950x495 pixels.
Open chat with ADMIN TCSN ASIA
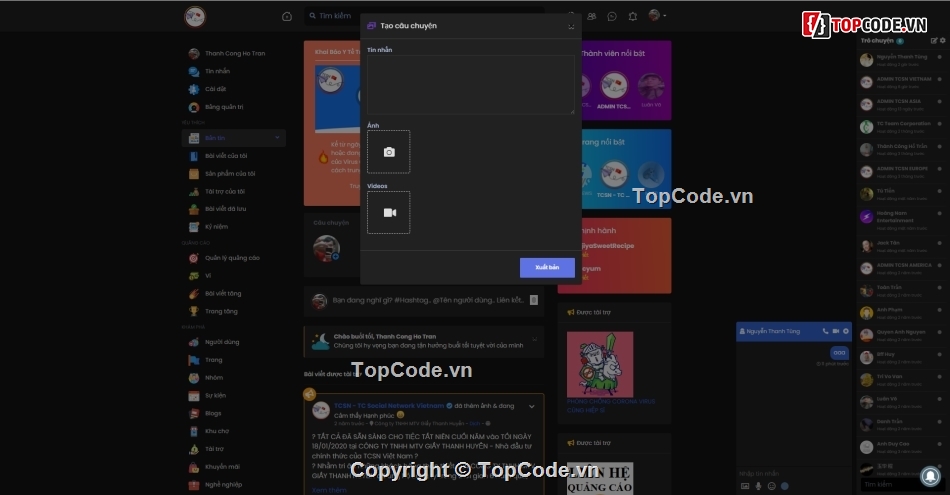pos(902,105)
